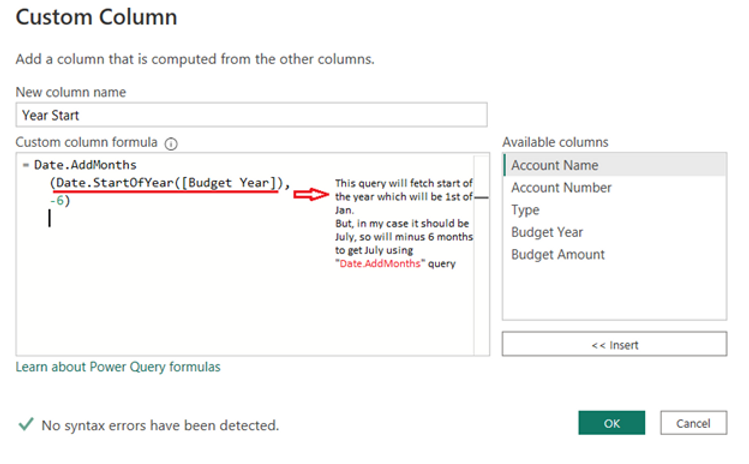Screen dimensions: 749x464
Task: Select Account Number in Available columns
Action: [561, 188]
